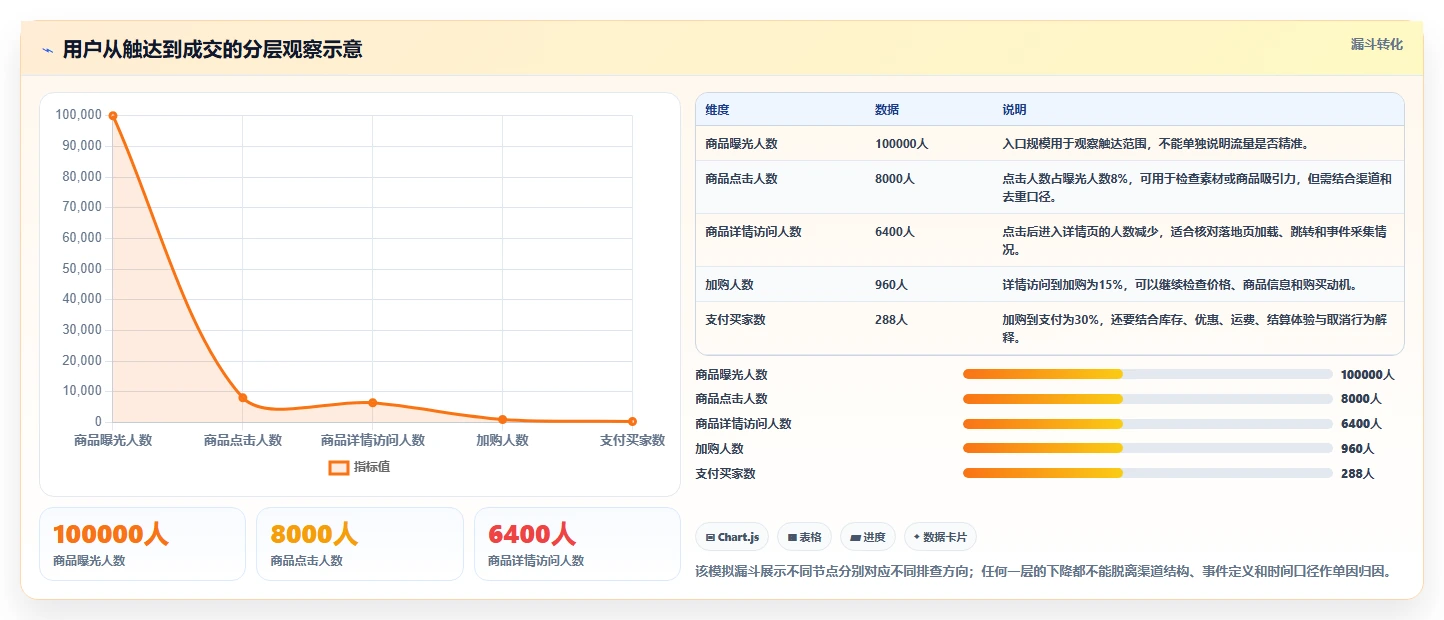The width and height of the screenshot is (1444, 620).
Task: Click the title 用户从触达到成交的分层观察示意
Action: (x=212, y=50)
